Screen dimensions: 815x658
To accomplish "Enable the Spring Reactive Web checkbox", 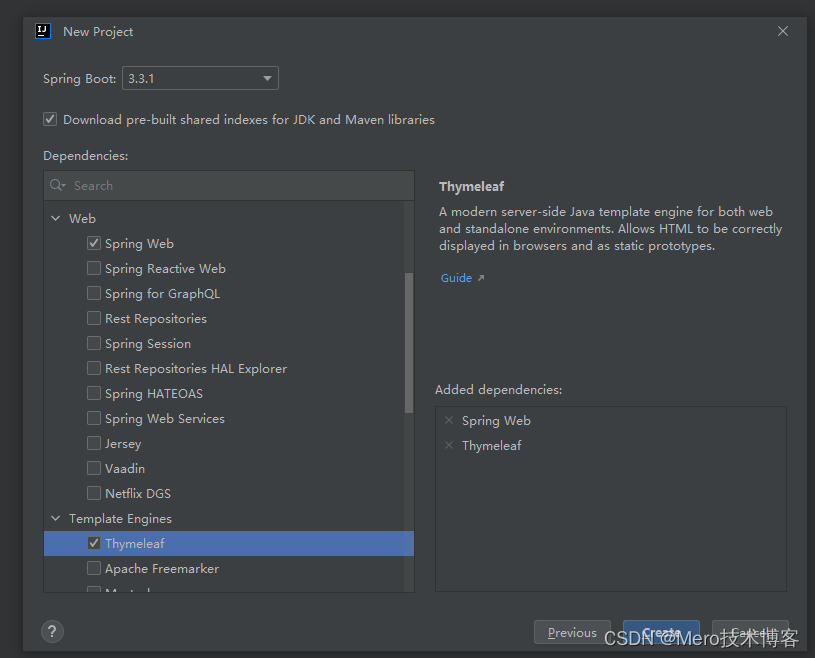I will tap(94, 268).
